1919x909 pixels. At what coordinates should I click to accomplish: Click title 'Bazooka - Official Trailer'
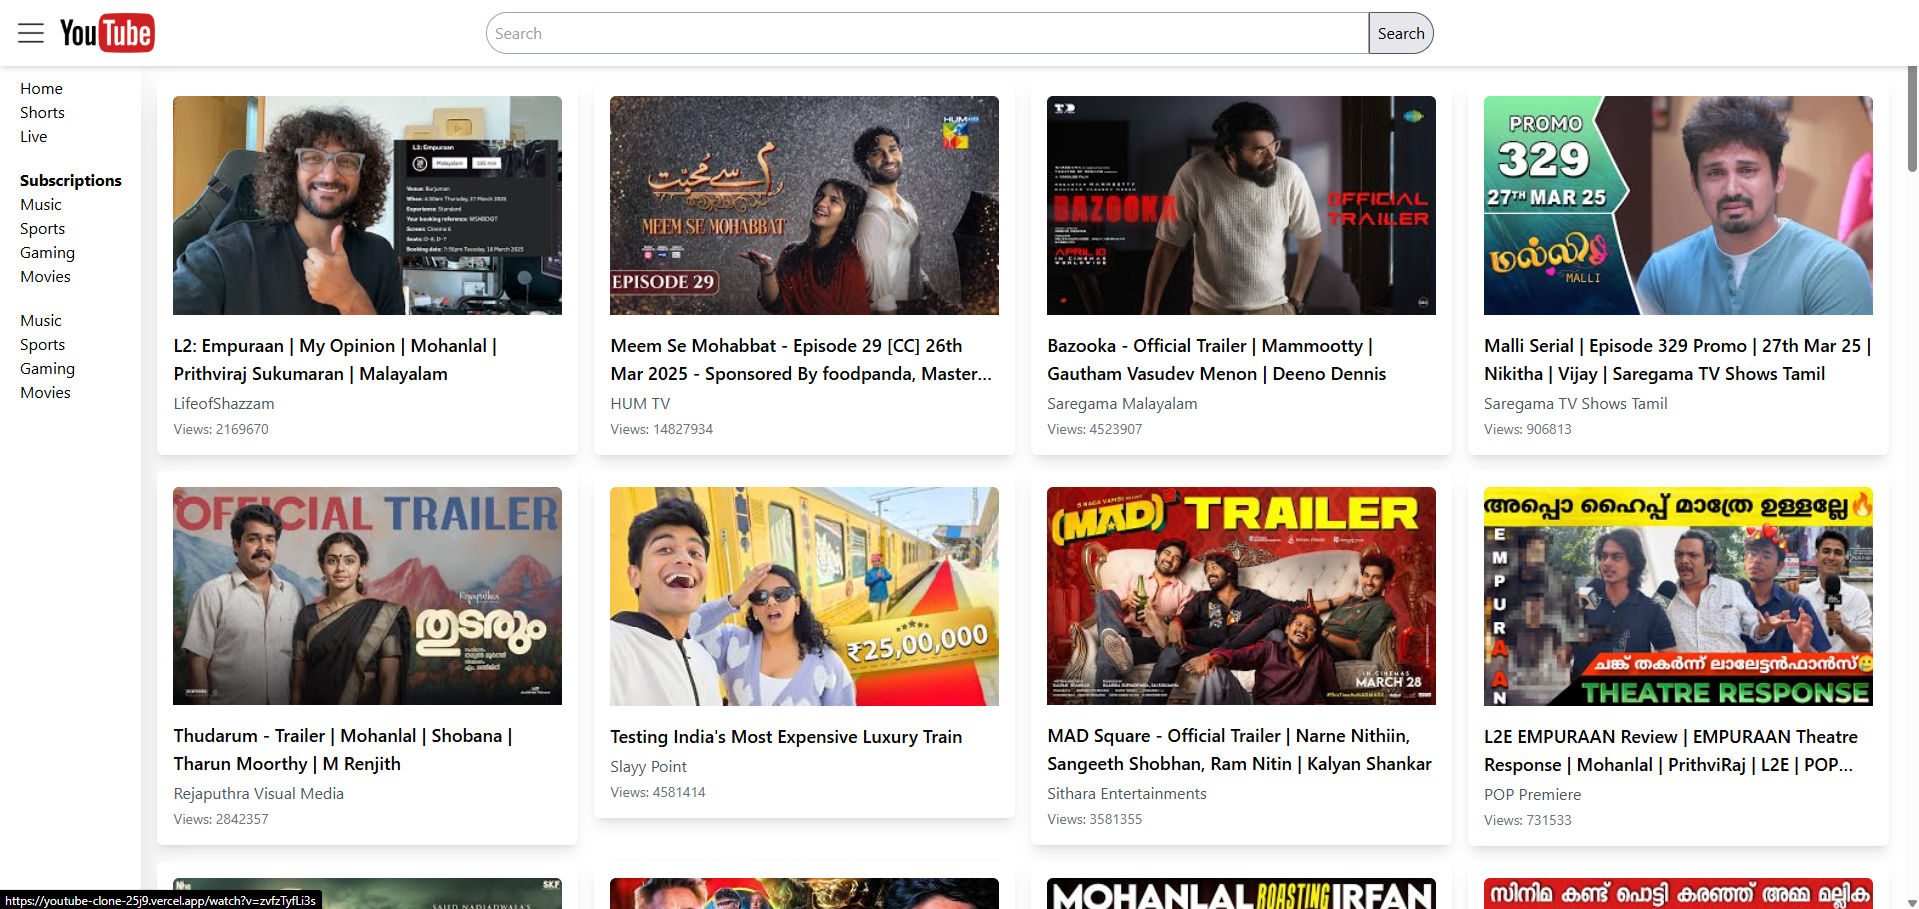[1217, 360]
